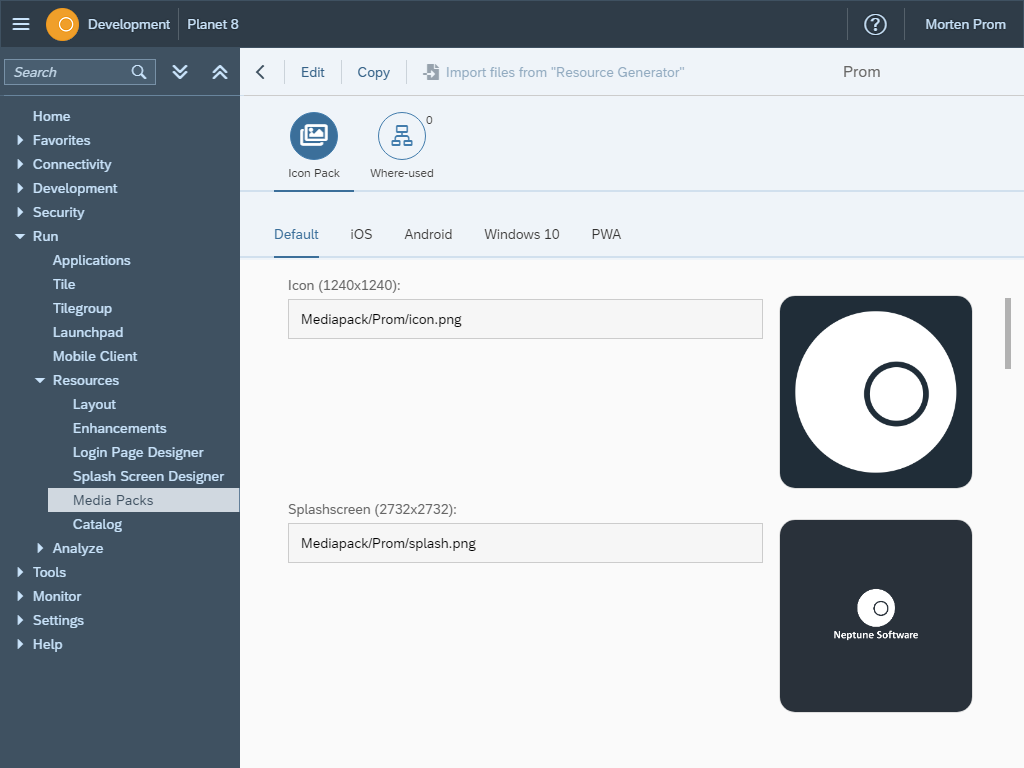Collapse the Resources subtree
The height and width of the screenshot is (768, 1024).
pyautogui.click(x=40, y=381)
